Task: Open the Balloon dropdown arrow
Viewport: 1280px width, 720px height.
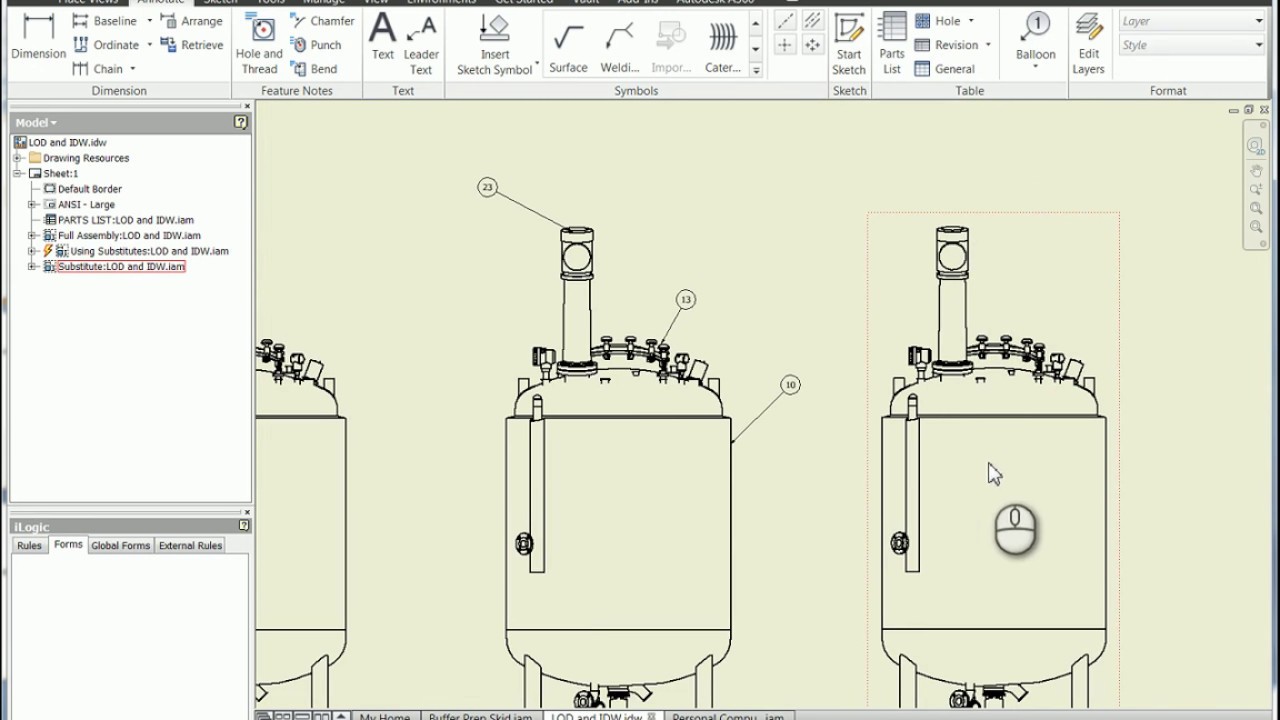Action: 1036,68
